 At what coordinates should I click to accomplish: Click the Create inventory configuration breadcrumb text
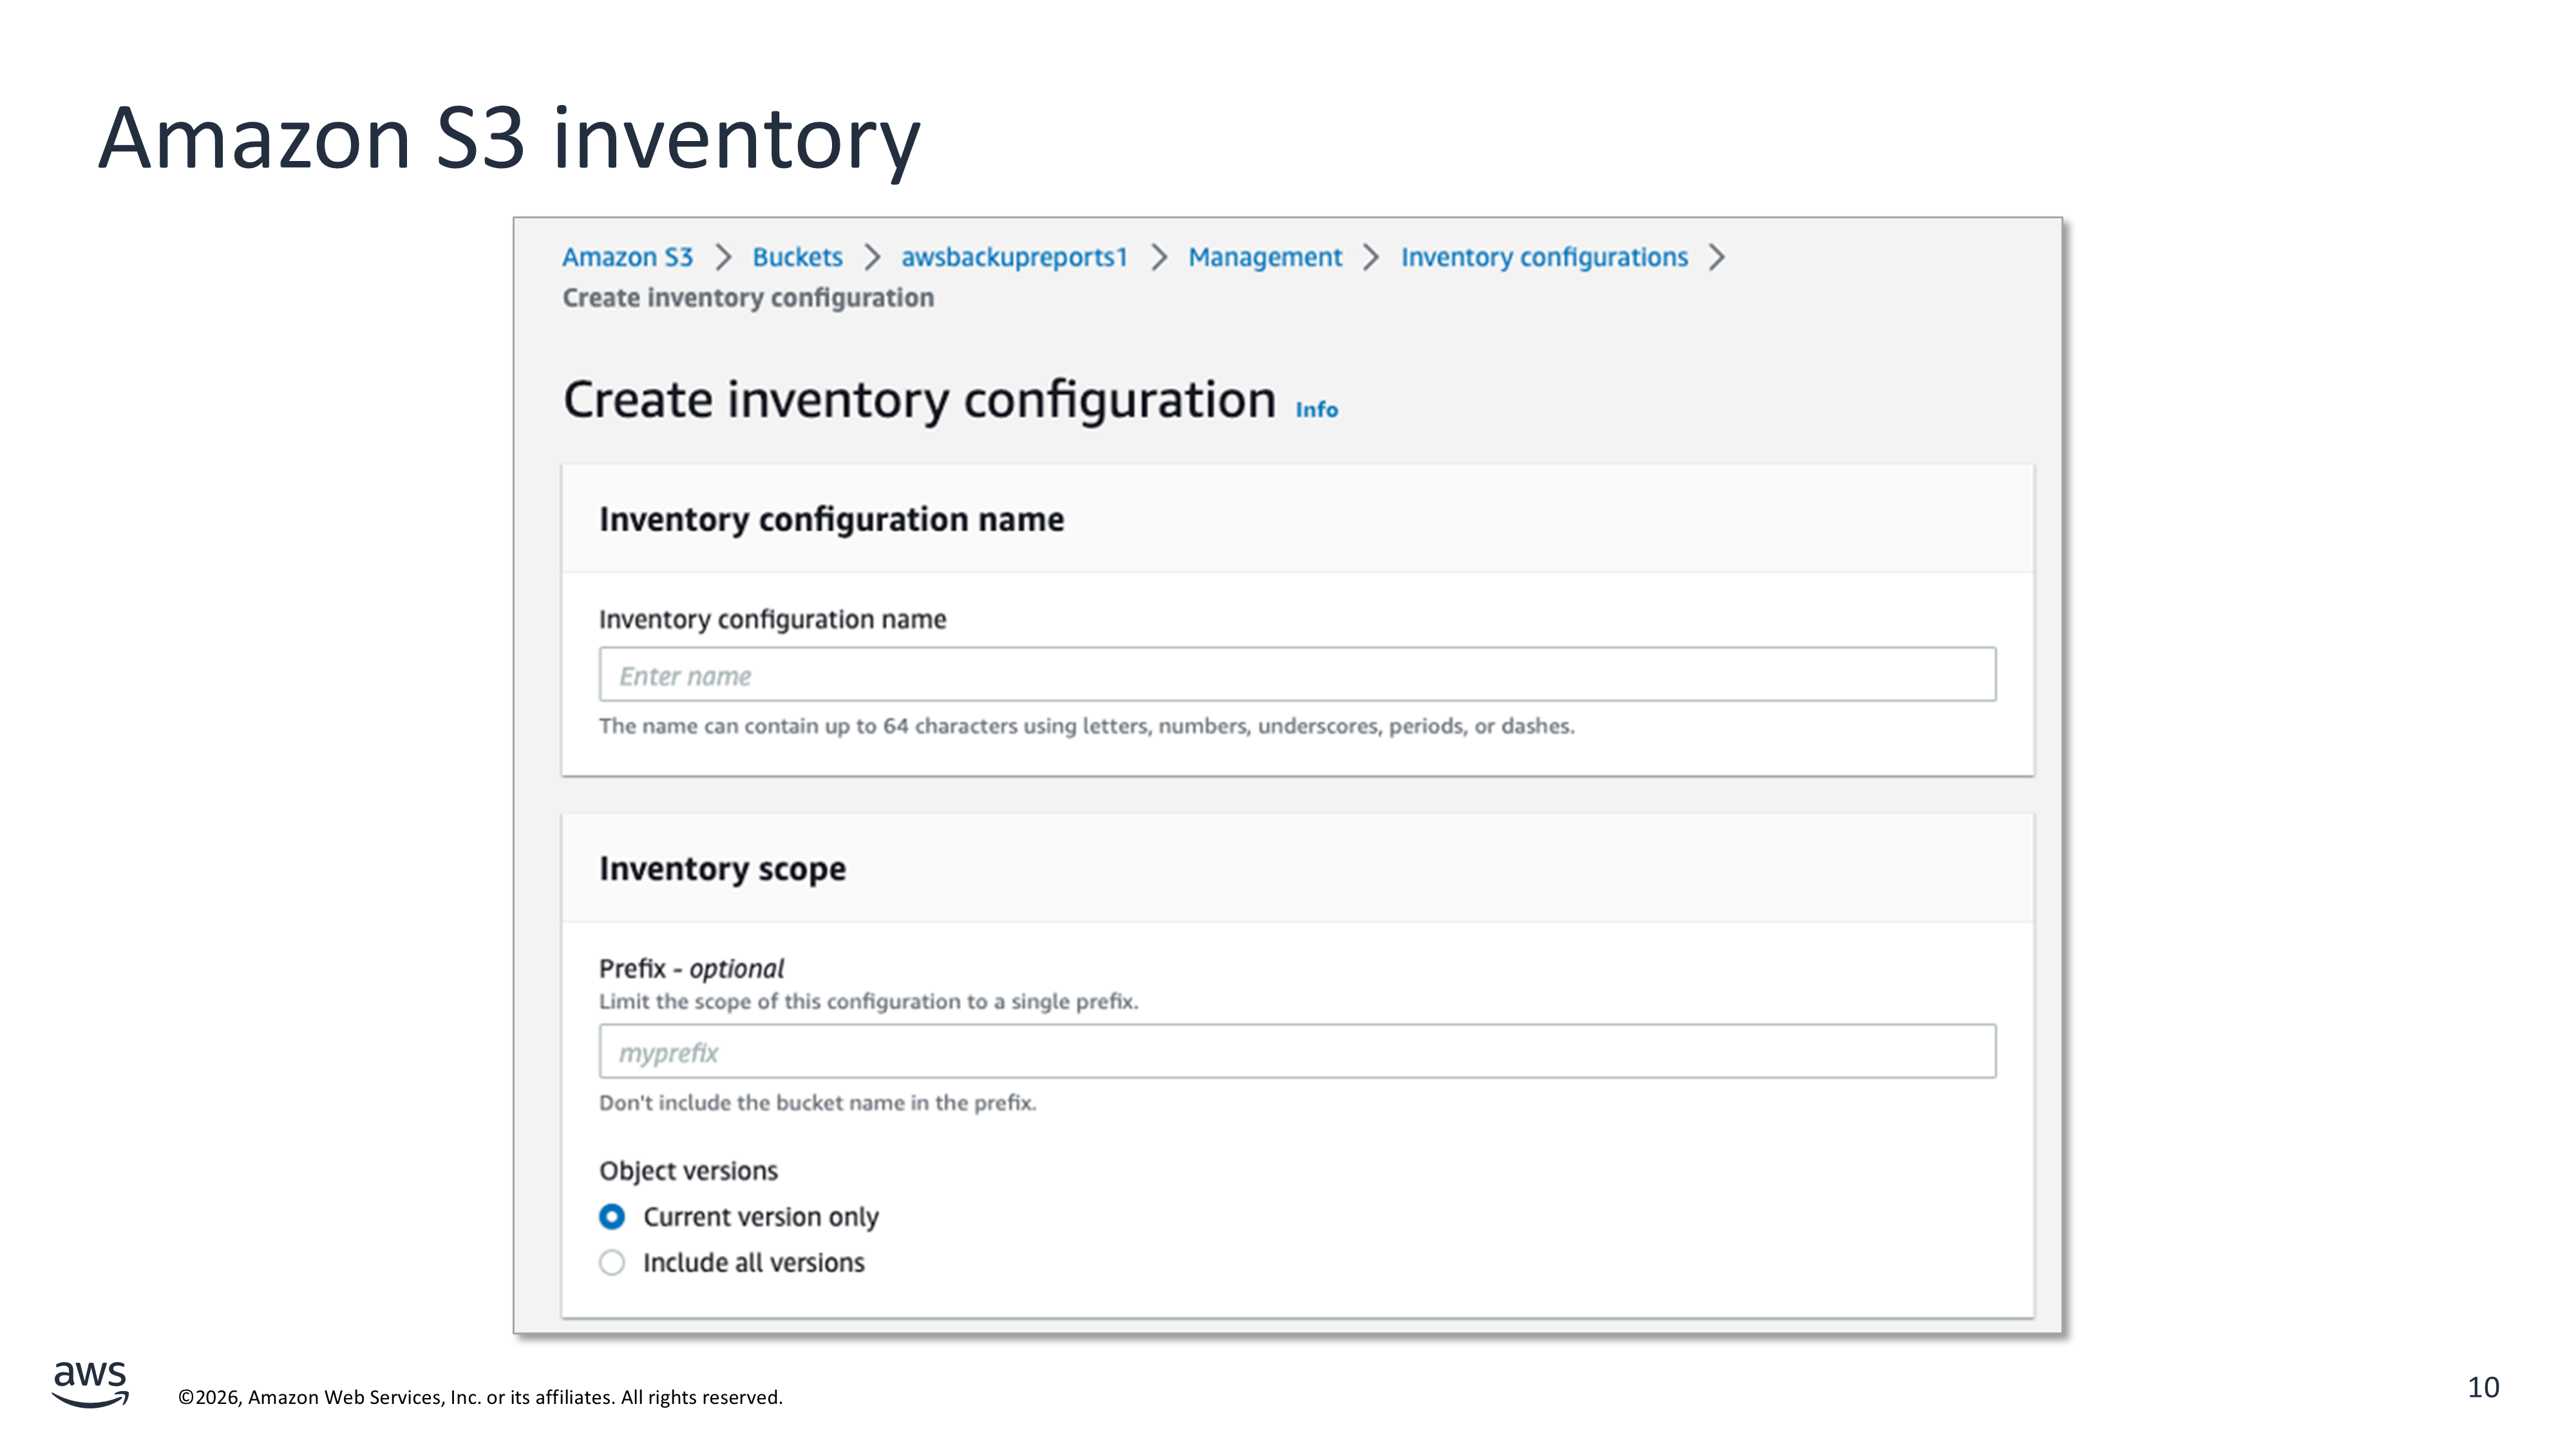point(748,298)
